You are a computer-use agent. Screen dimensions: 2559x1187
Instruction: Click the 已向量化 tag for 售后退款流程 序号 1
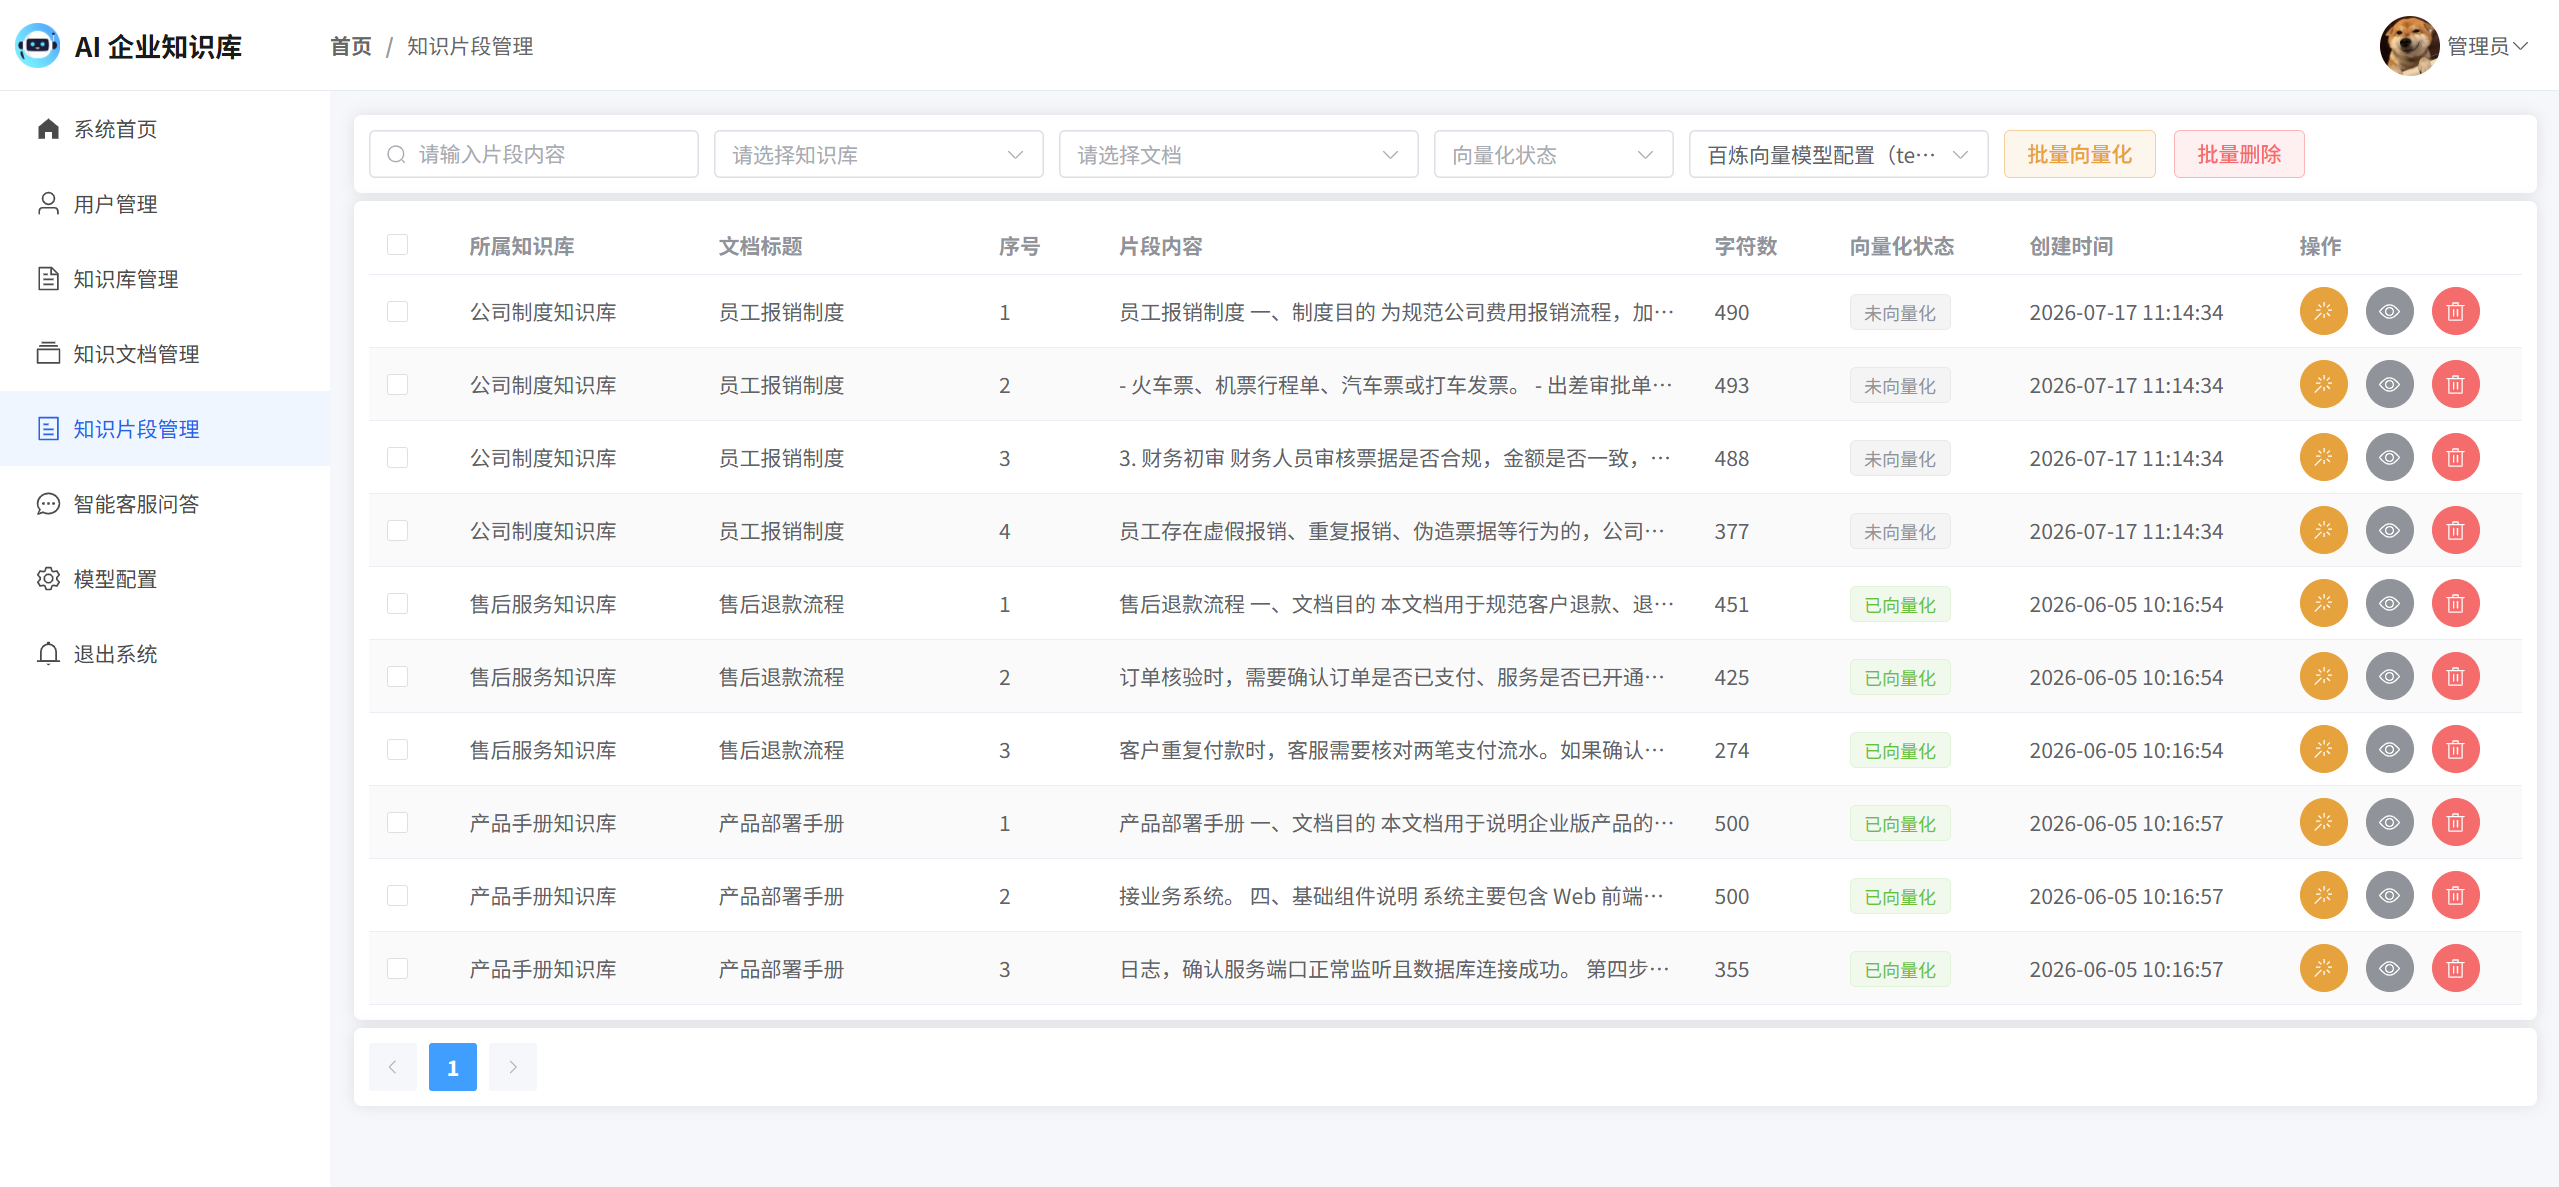click(1899, 604)
